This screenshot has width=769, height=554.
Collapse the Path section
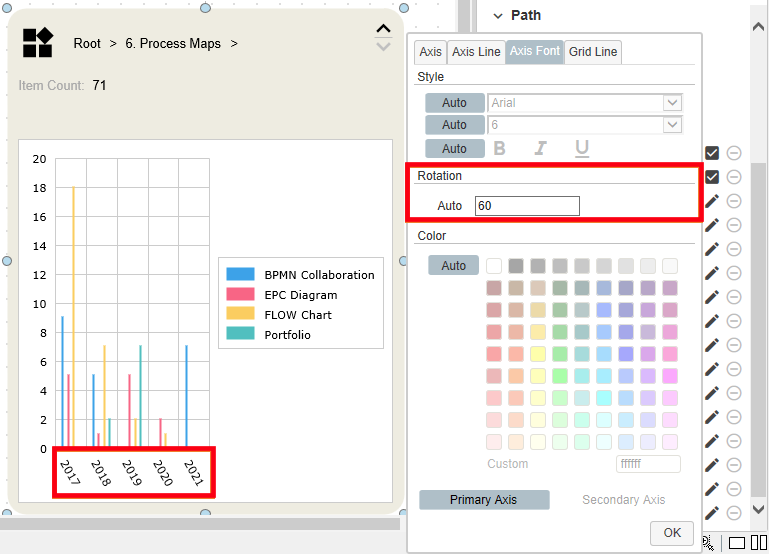pyautogui.click(x=498, y=15)
